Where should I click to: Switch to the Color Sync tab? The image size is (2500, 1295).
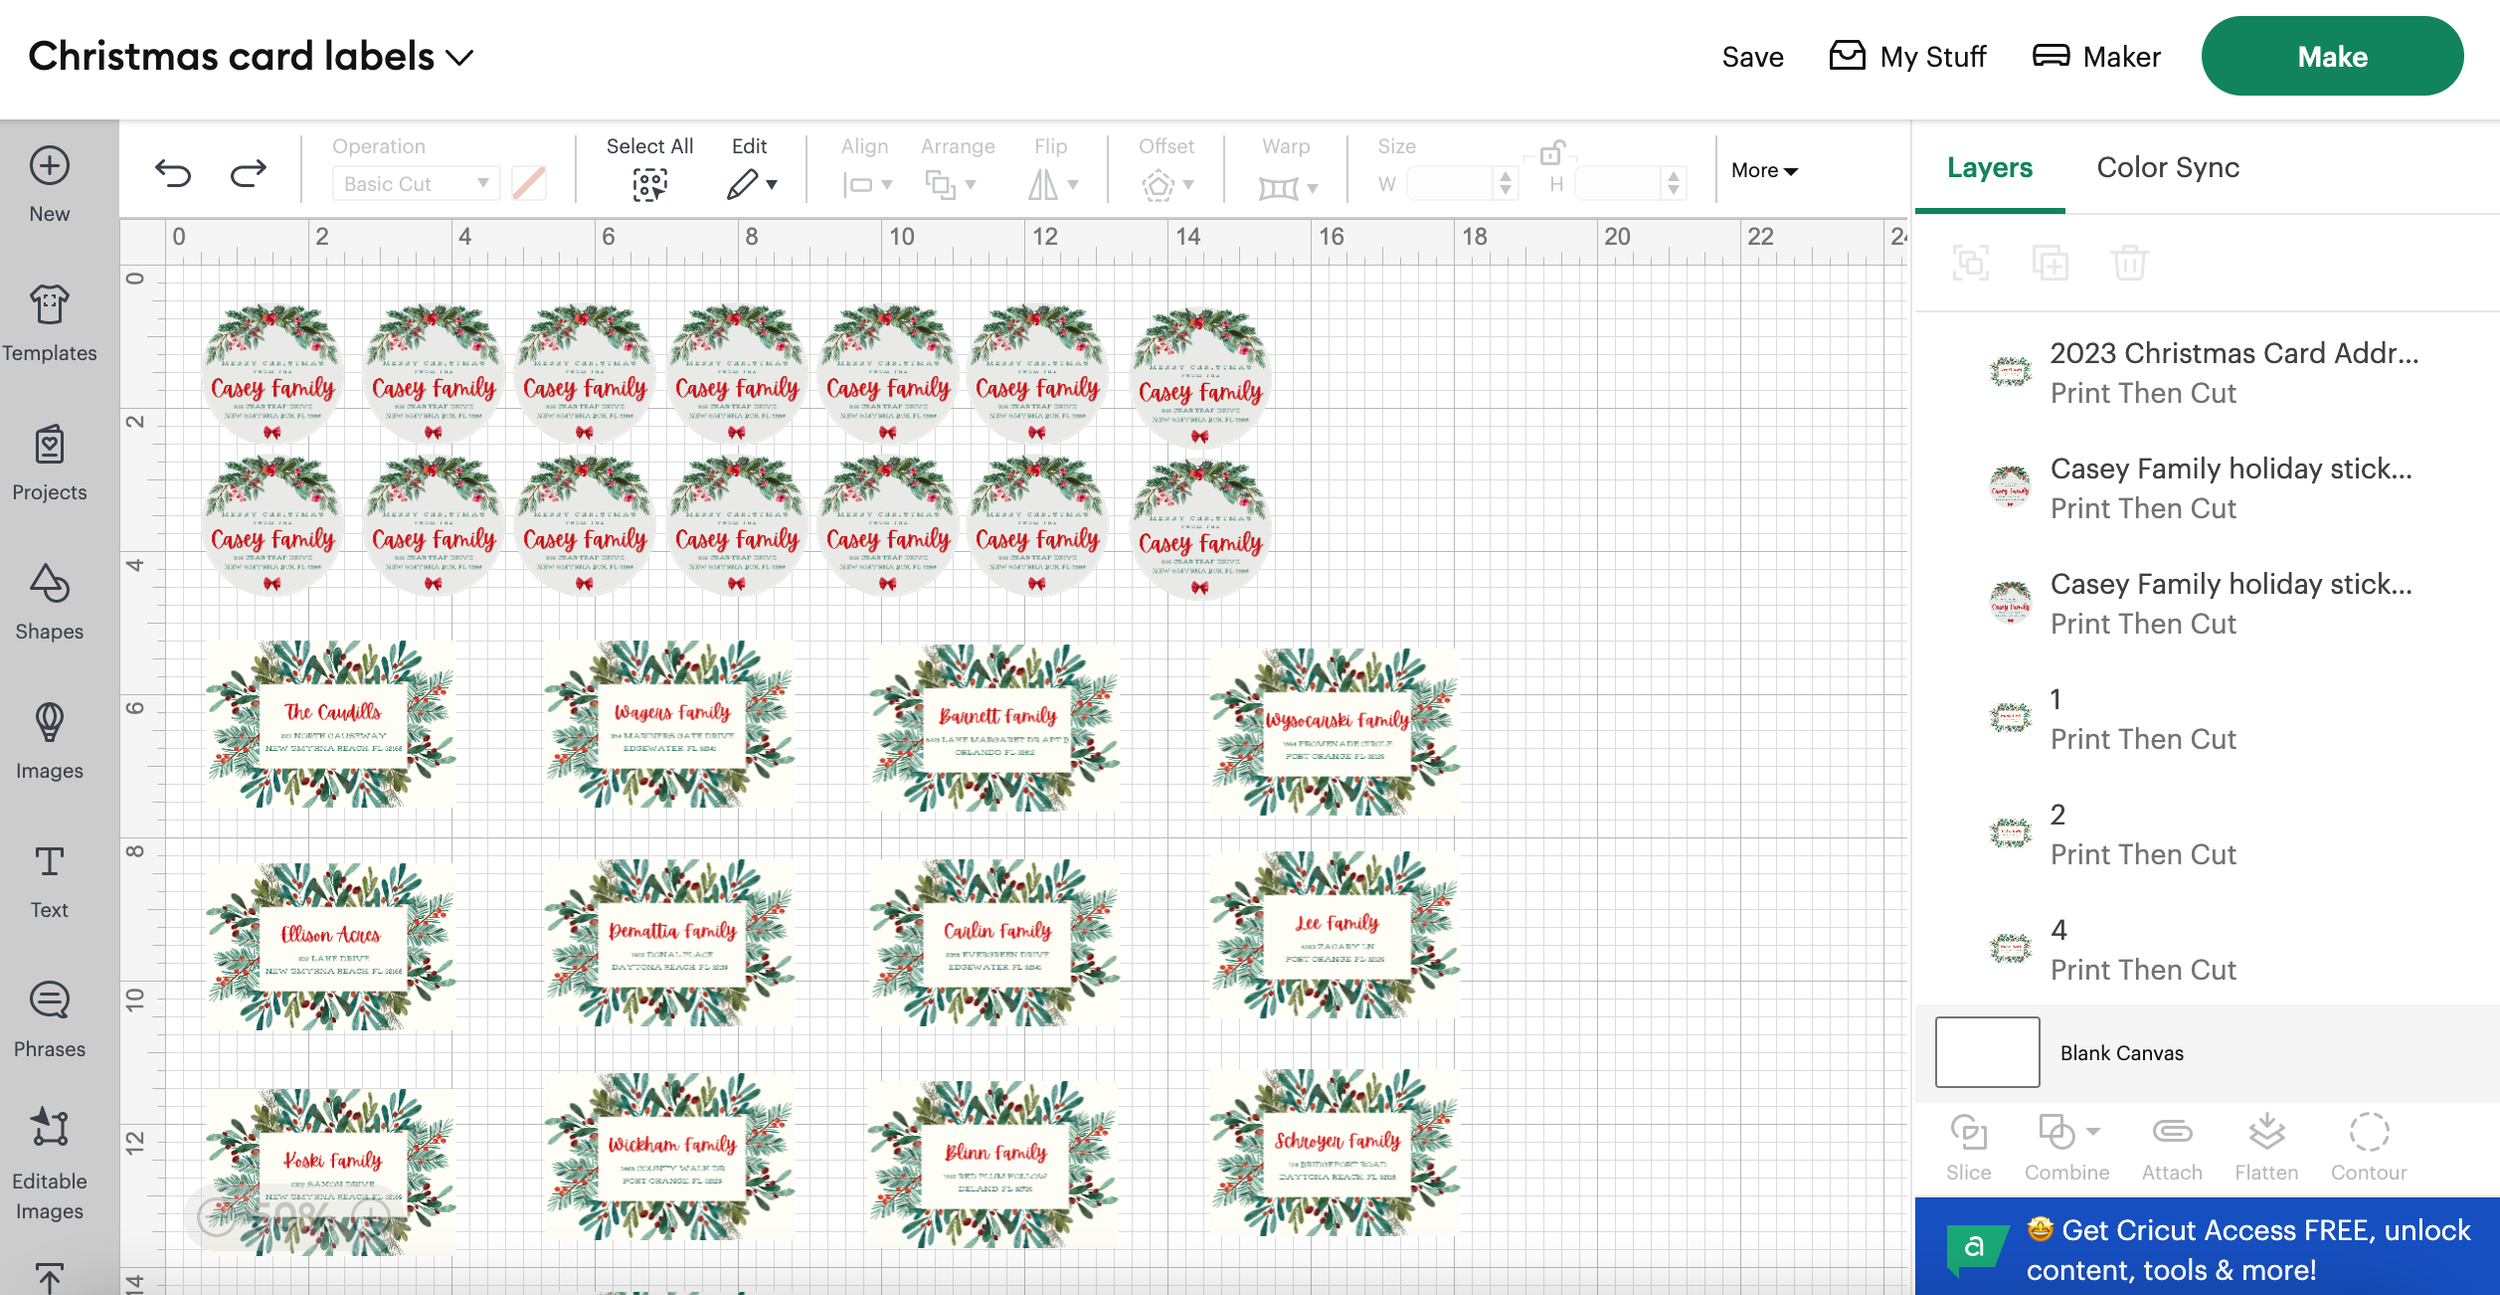tap(2167, 167)
